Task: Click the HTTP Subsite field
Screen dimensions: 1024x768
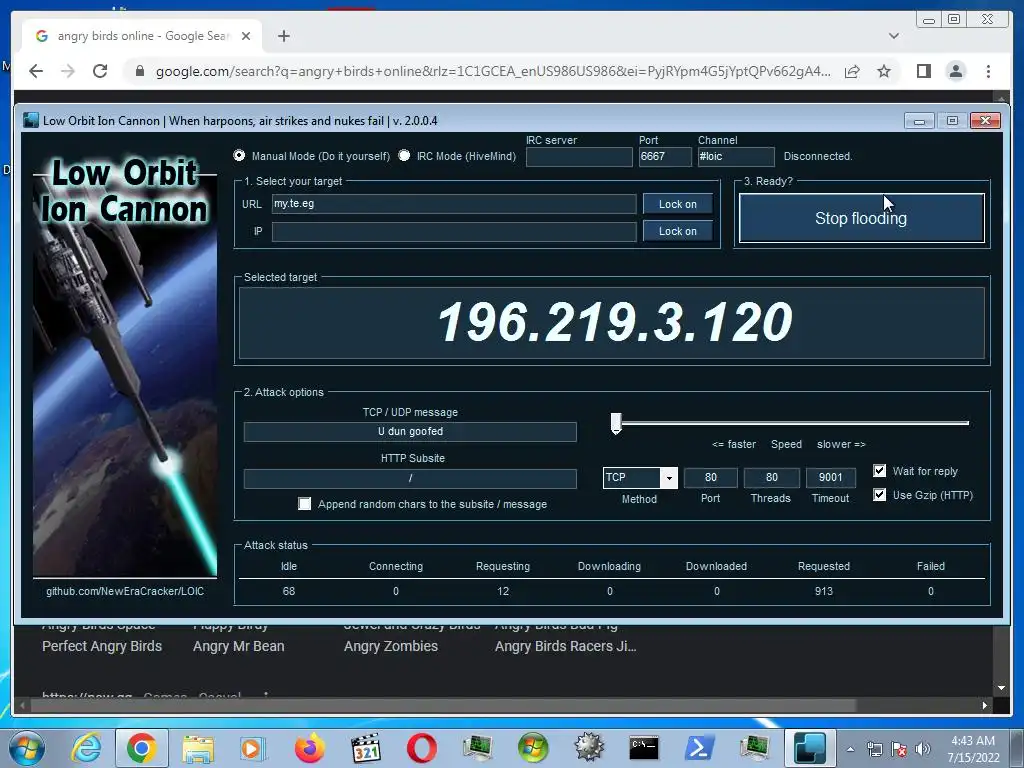Action: 410,478
